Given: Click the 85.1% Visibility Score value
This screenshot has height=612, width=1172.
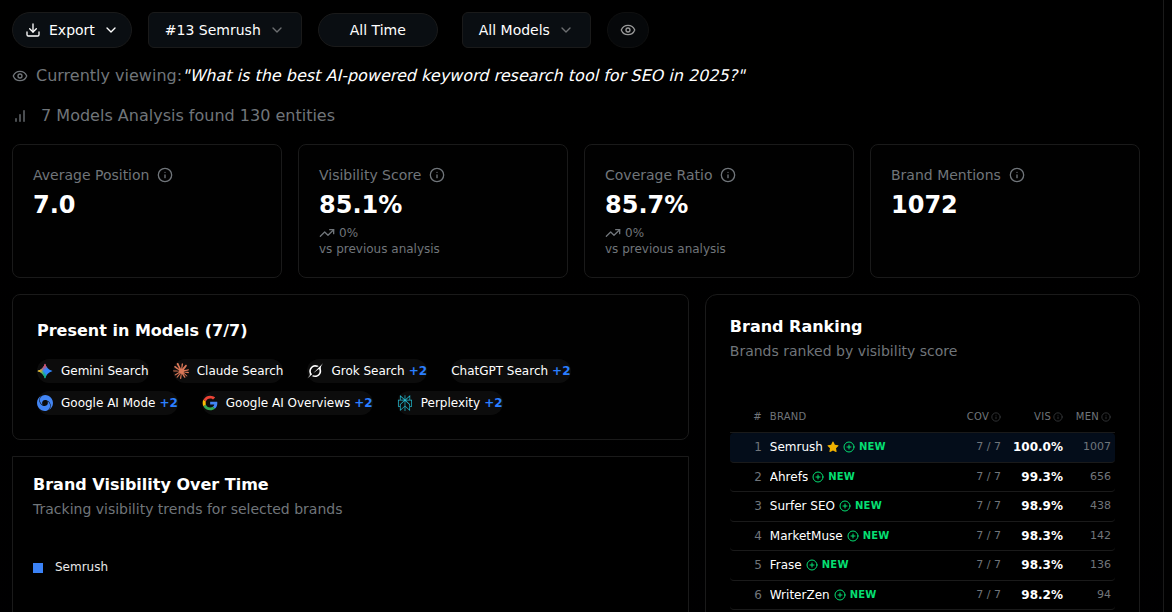Looking at the screenshot, I should tap(361, 205).
